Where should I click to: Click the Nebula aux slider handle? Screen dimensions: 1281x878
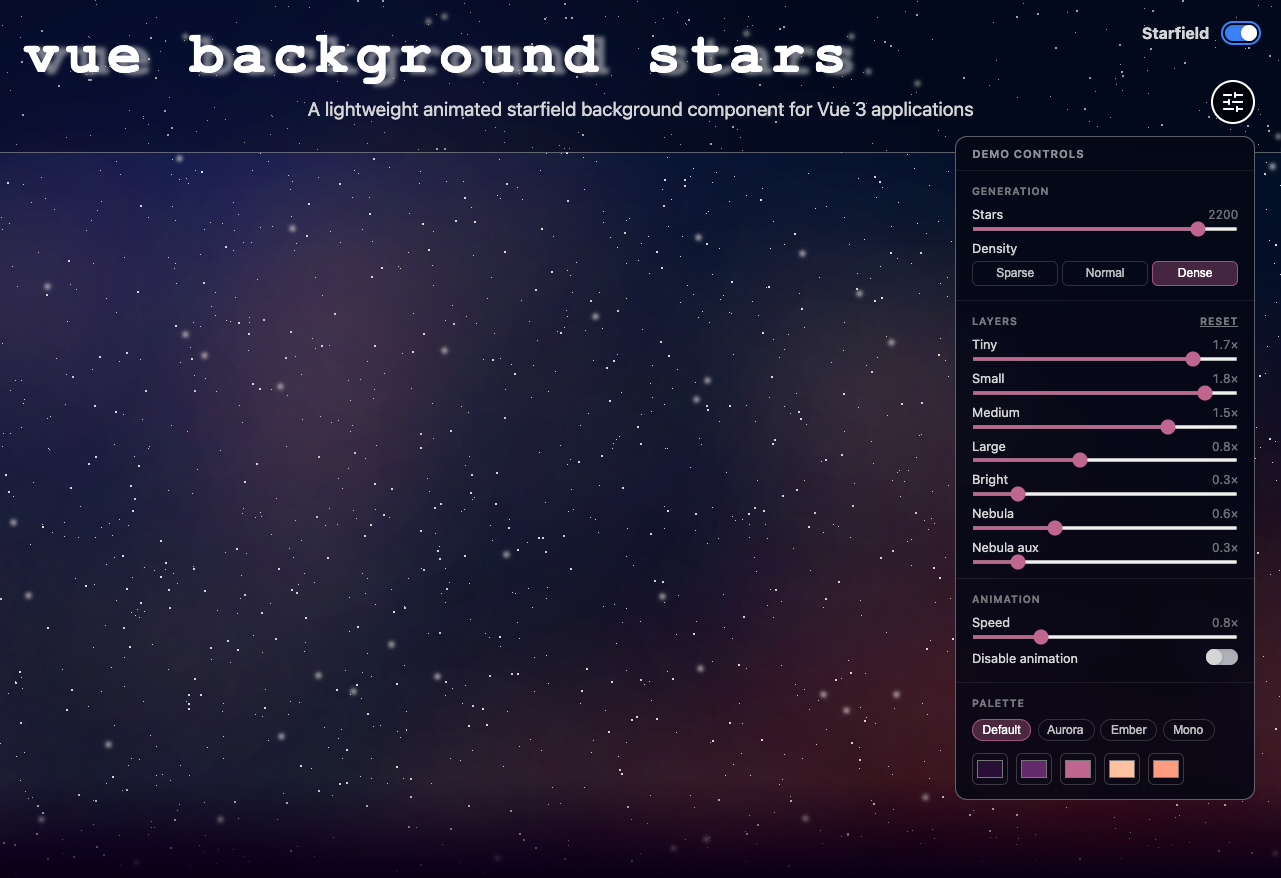(1018, 562)
